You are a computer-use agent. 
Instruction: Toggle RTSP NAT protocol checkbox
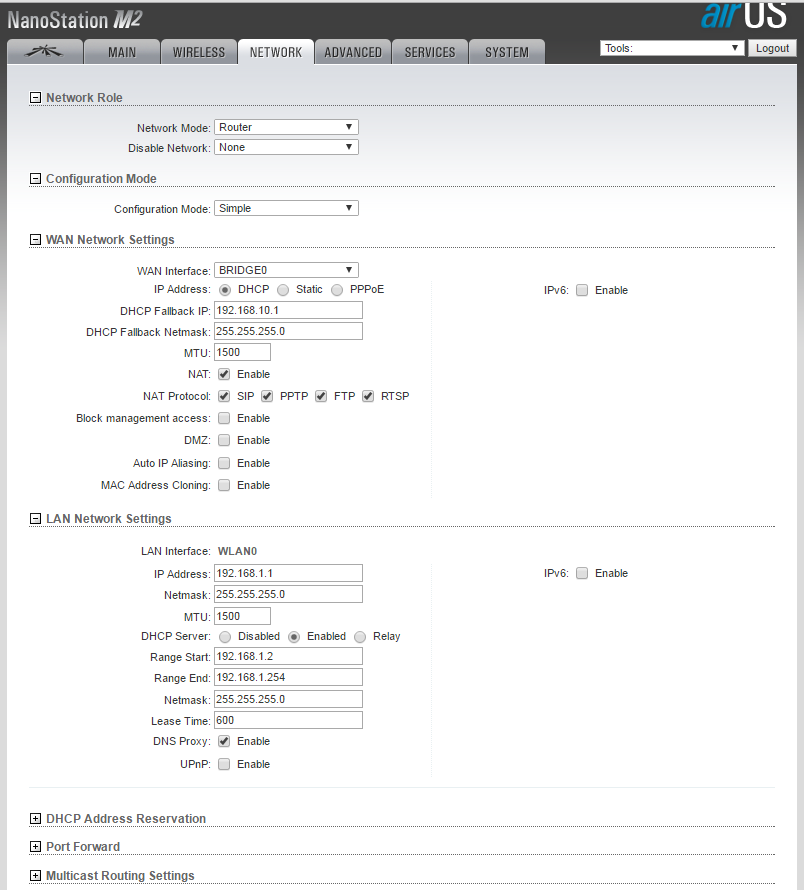(x=368, y=396)
